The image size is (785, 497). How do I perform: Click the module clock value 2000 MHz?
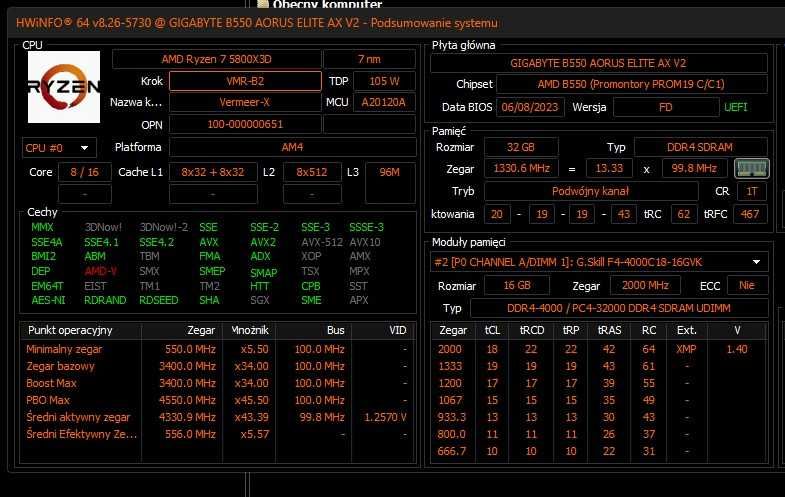tap(645, 285)
